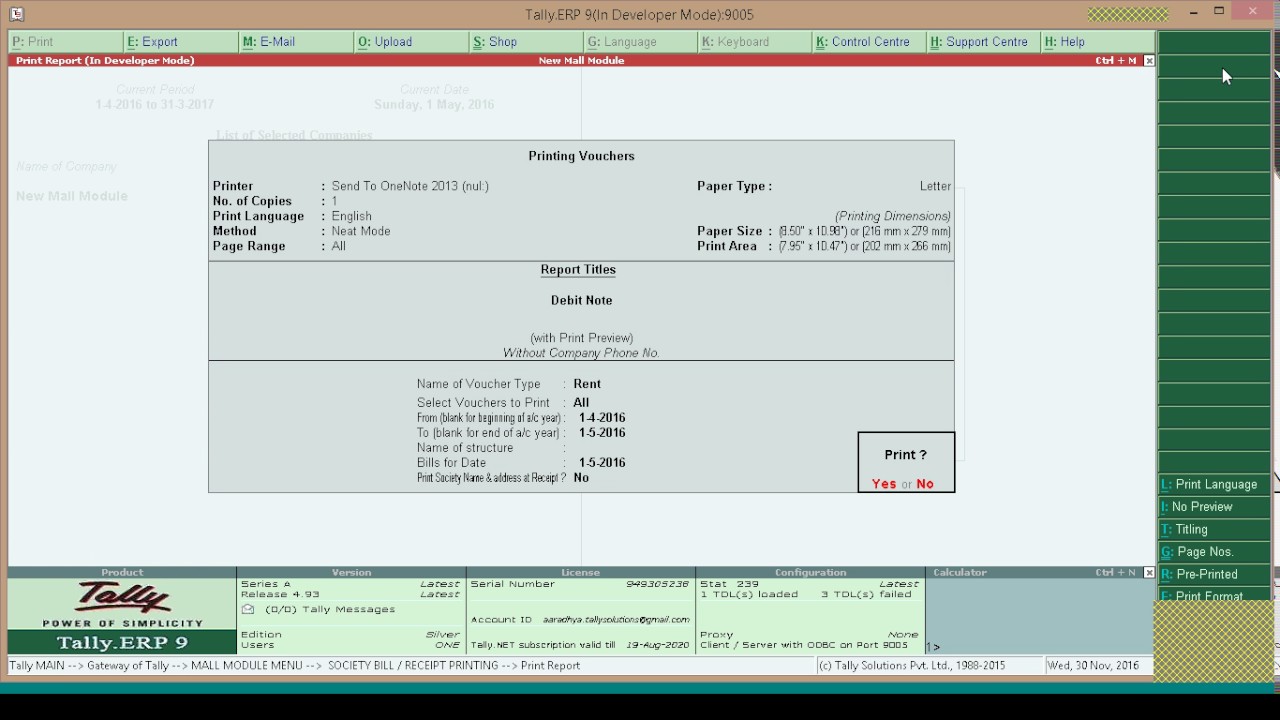The width and height of the screenshot is (1280, 720).
Task: Click the 1 TDL(s) loaded text
Action: pos(749,594)
